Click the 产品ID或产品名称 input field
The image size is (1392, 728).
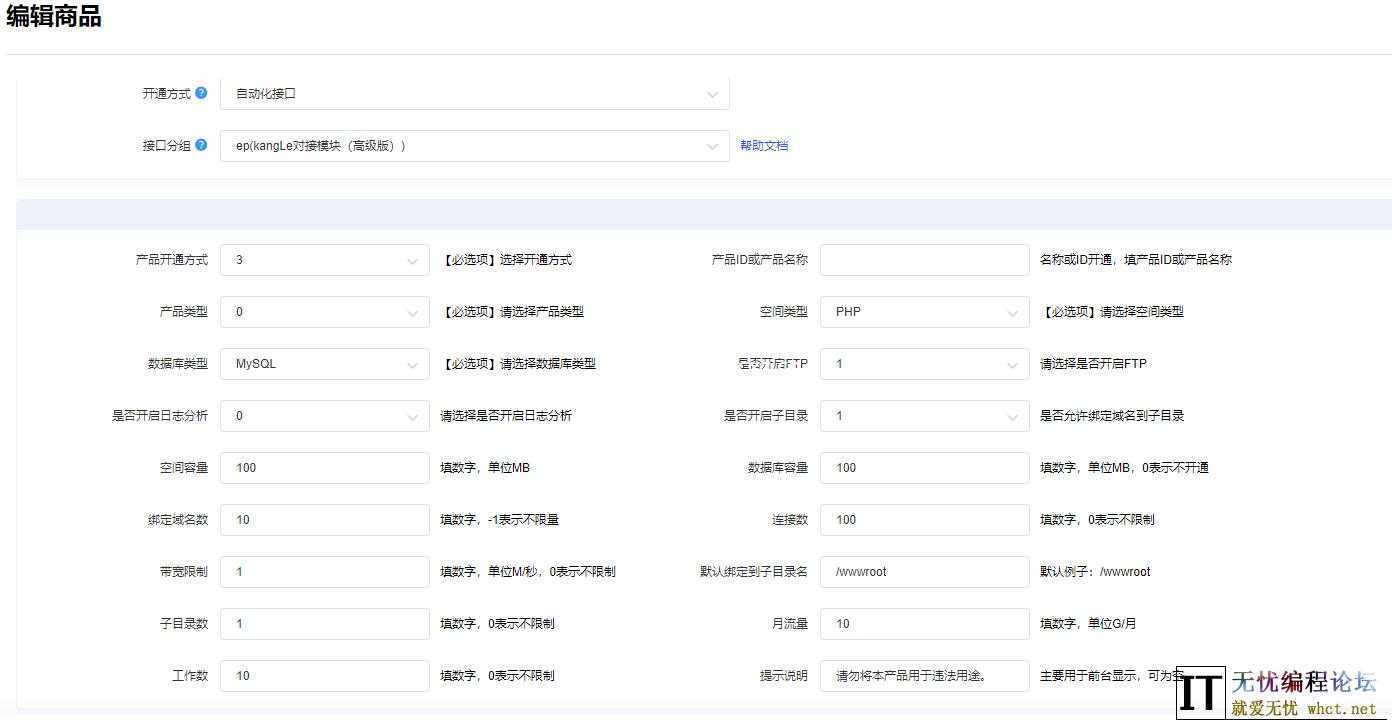pyautogui.click(x=924, y=260)
